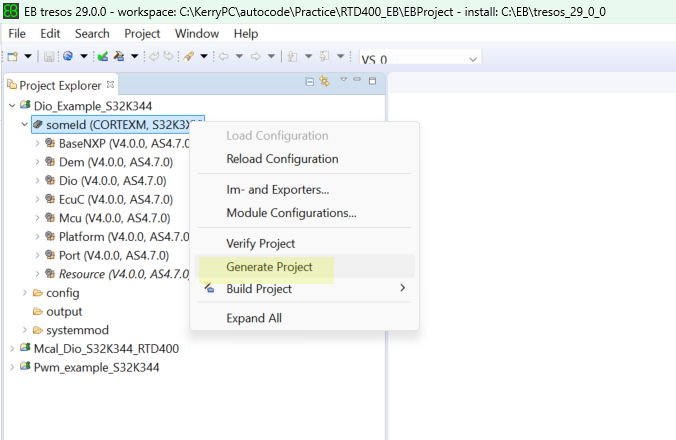Open the File menu
This screenshot has height=440, width=676.
pyautogui.click(x=17, y=34)
